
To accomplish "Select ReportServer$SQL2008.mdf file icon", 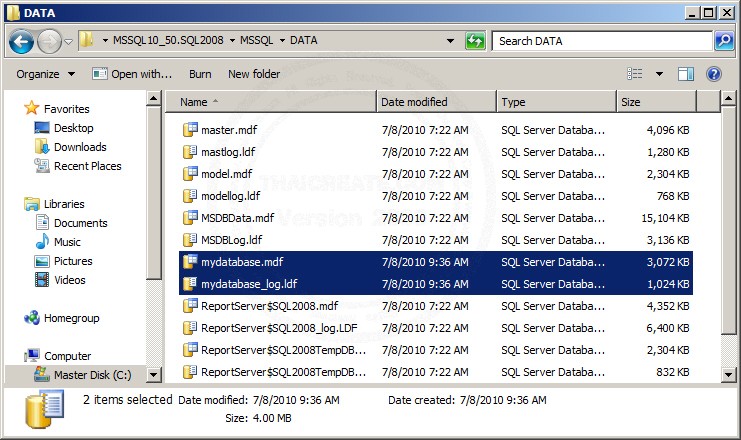I will (190, 306).
